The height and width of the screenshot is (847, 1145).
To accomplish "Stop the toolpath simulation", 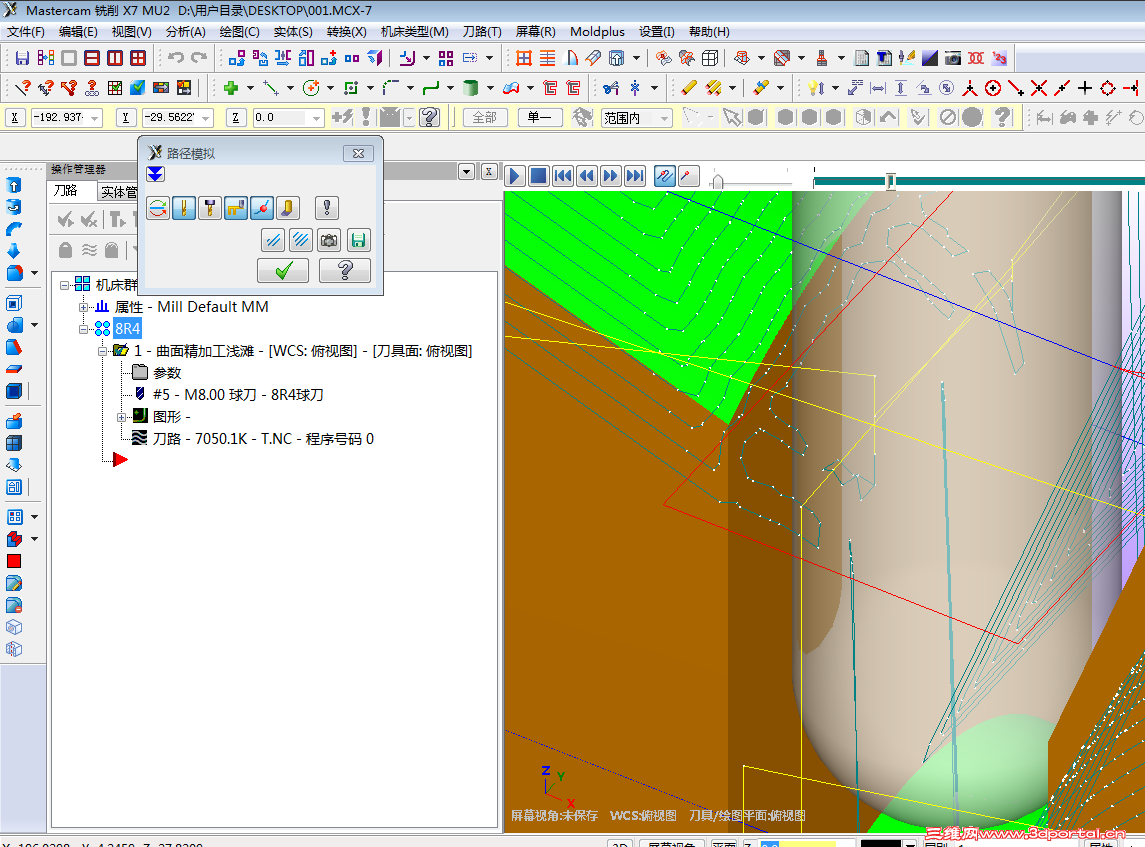I will (x=538, y=176).
